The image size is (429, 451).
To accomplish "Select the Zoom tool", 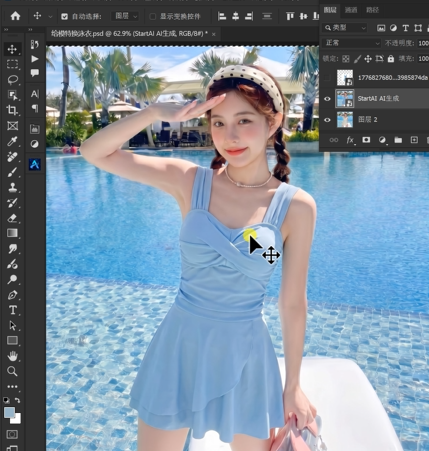I will 12,371.
